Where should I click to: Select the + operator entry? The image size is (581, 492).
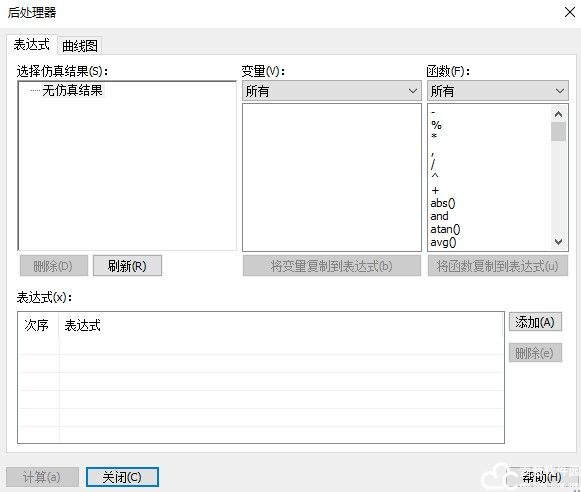point(435,190)
